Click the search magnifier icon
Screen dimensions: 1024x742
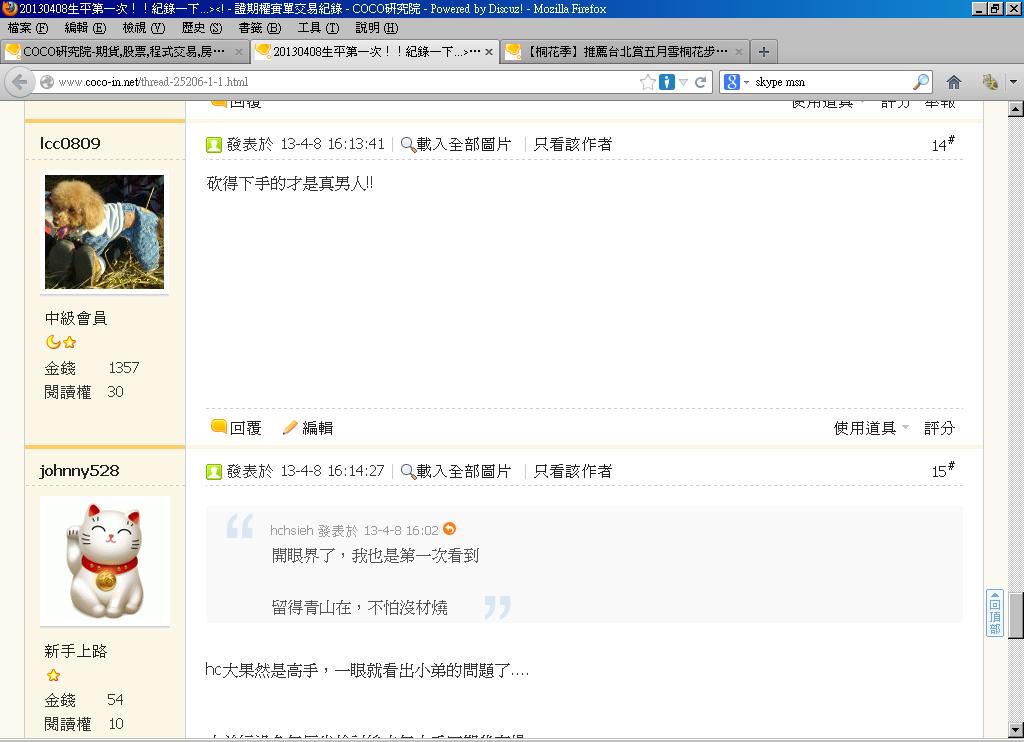click(920, 82)
